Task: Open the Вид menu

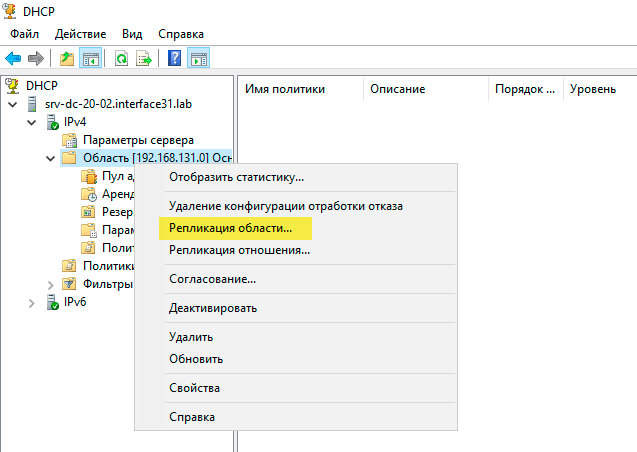Action: coord(132,34)
